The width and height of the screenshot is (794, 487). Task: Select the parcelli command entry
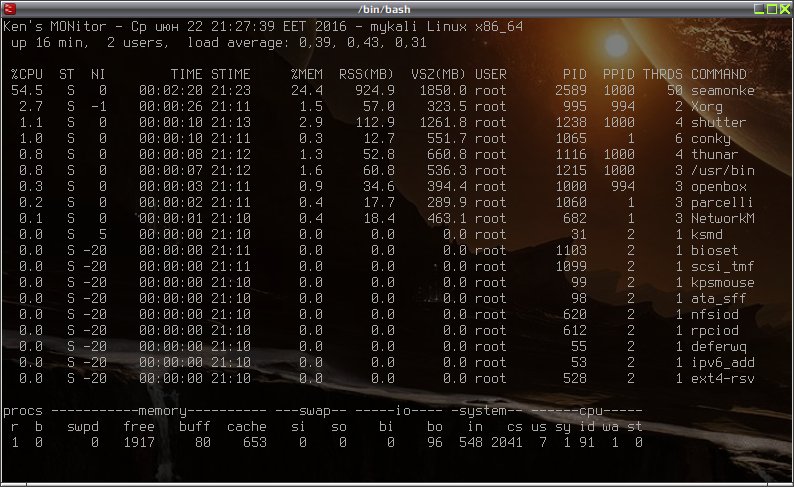click(x=723, y=202)
